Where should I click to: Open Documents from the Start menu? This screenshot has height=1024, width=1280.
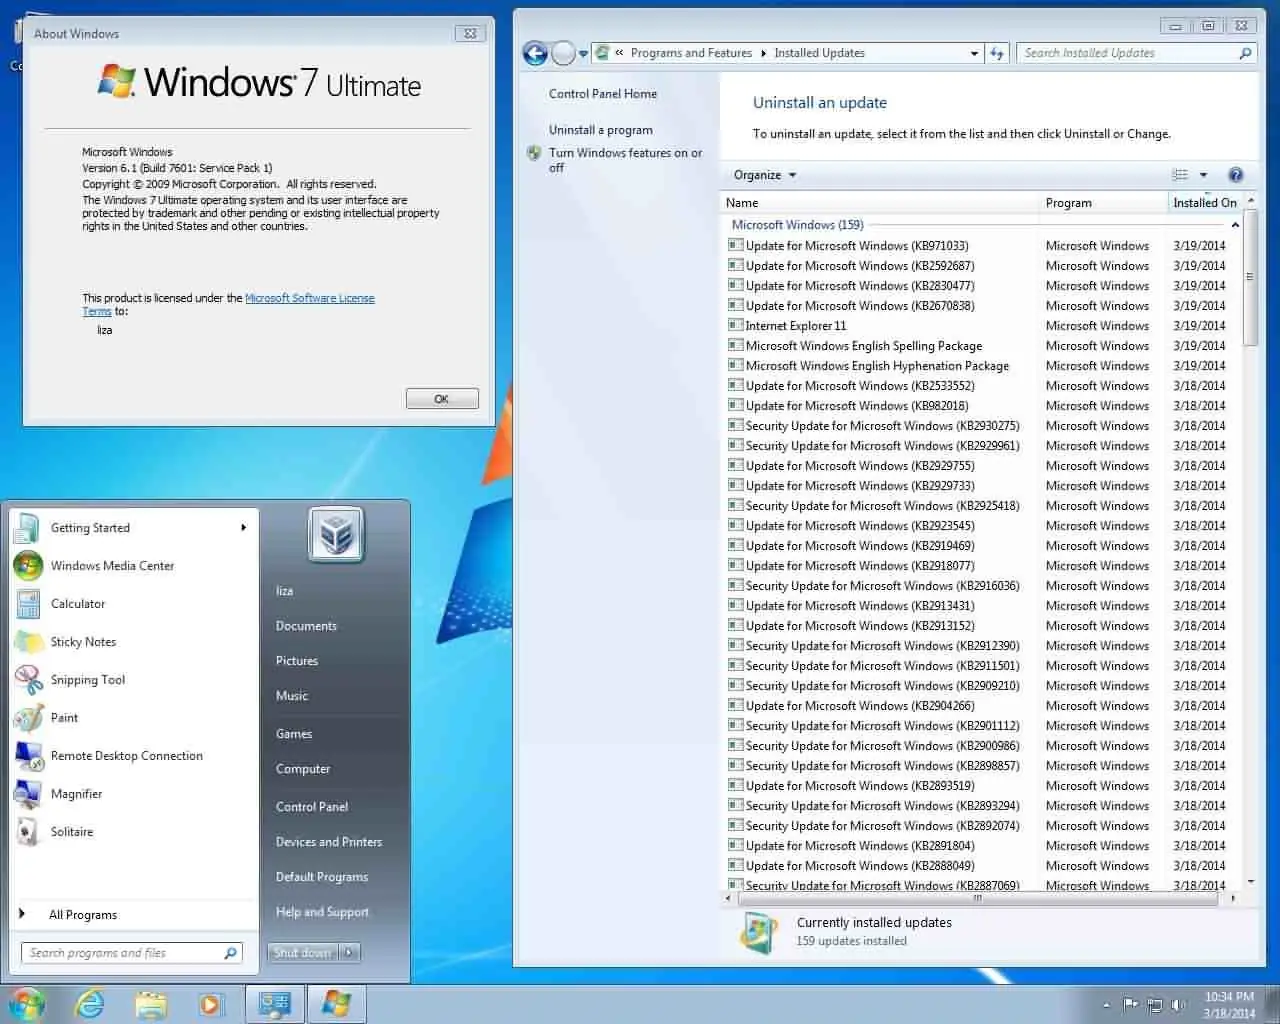306,626
